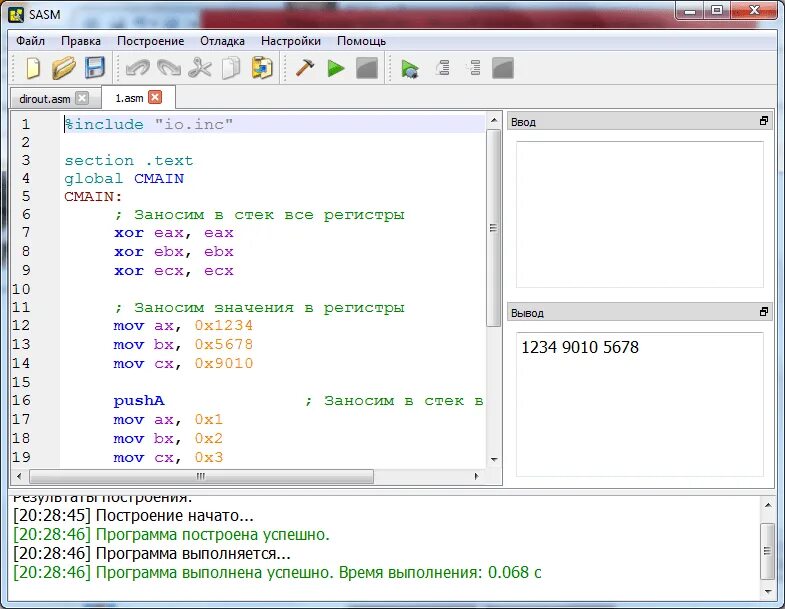Click the pushA instruction
The image size is (785, 609).
pyautogui.click(x=139, y=401)
